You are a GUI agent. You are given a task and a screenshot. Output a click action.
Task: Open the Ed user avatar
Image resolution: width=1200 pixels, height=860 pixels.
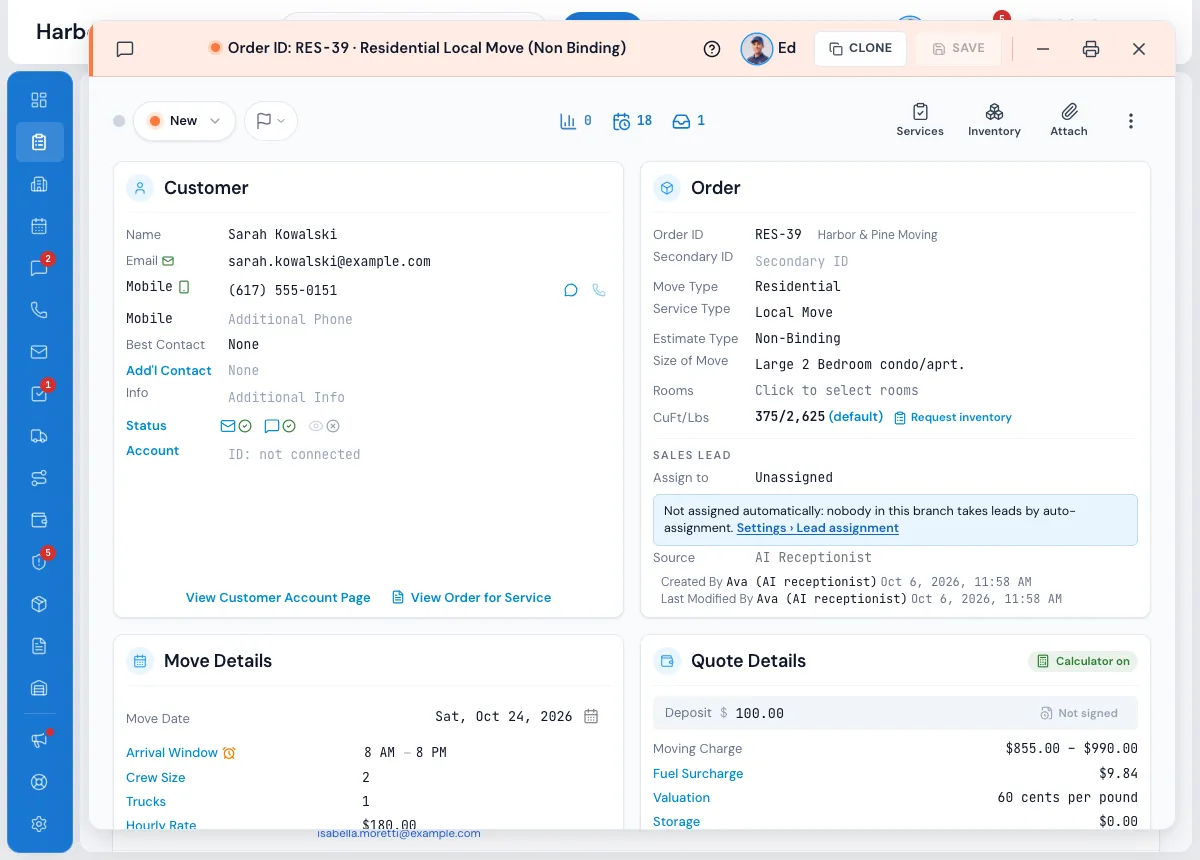coord(757,49)
